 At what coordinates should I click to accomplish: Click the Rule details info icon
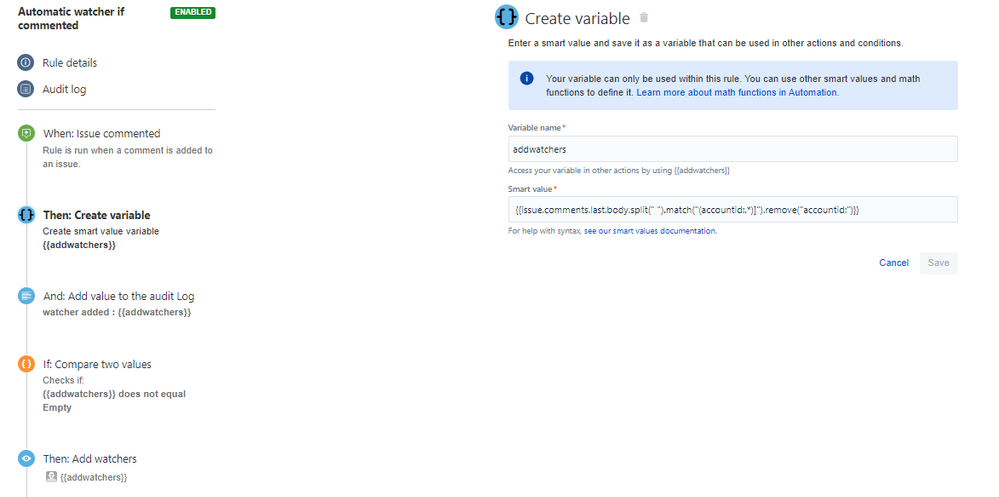25,62
